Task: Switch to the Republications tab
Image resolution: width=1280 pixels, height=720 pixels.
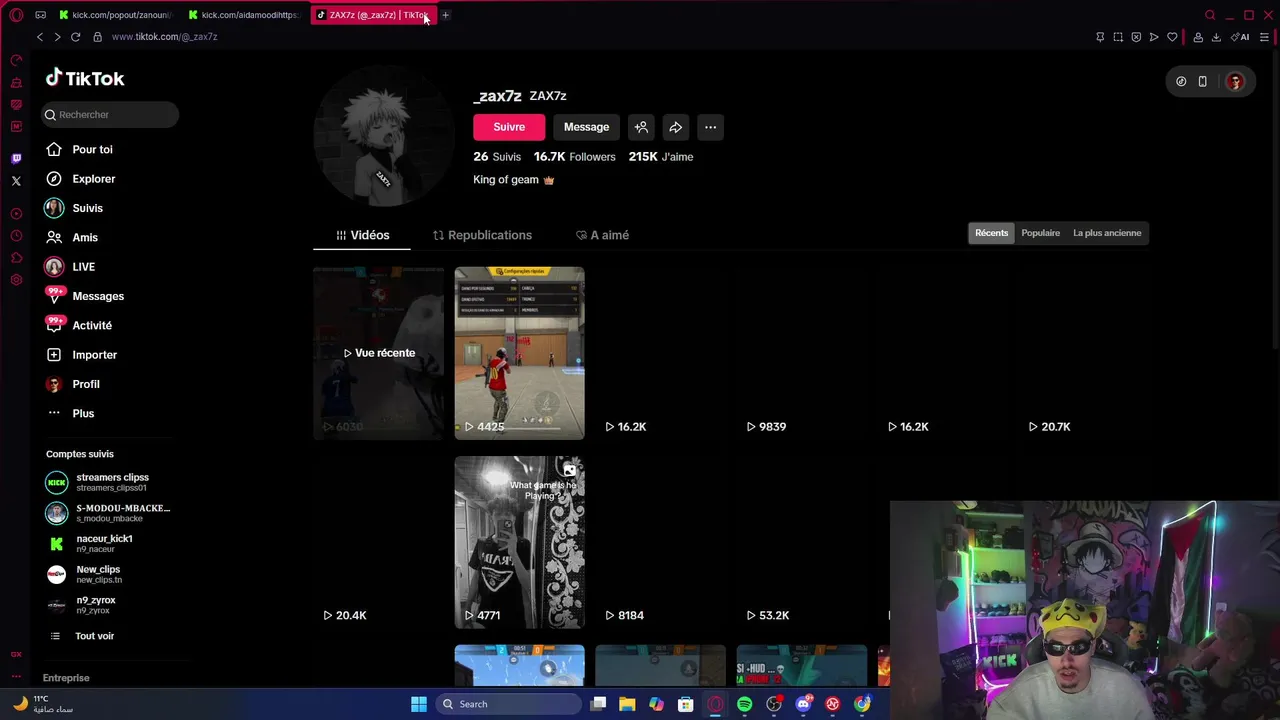Action: [482, 235]
